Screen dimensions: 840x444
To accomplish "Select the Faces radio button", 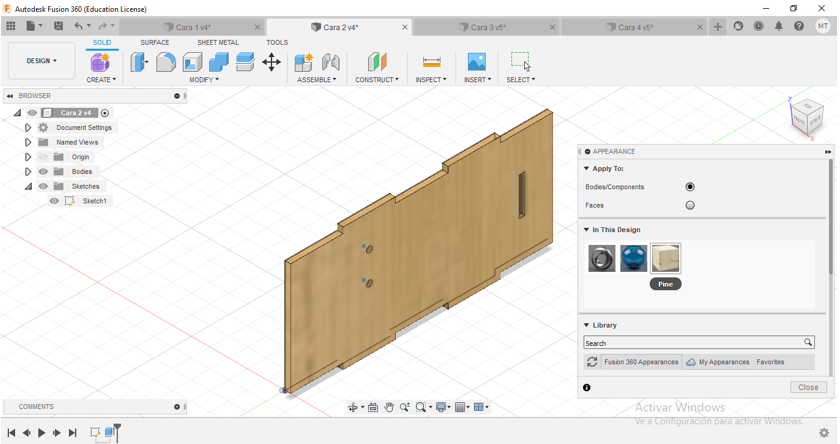I will coord(690,205).
